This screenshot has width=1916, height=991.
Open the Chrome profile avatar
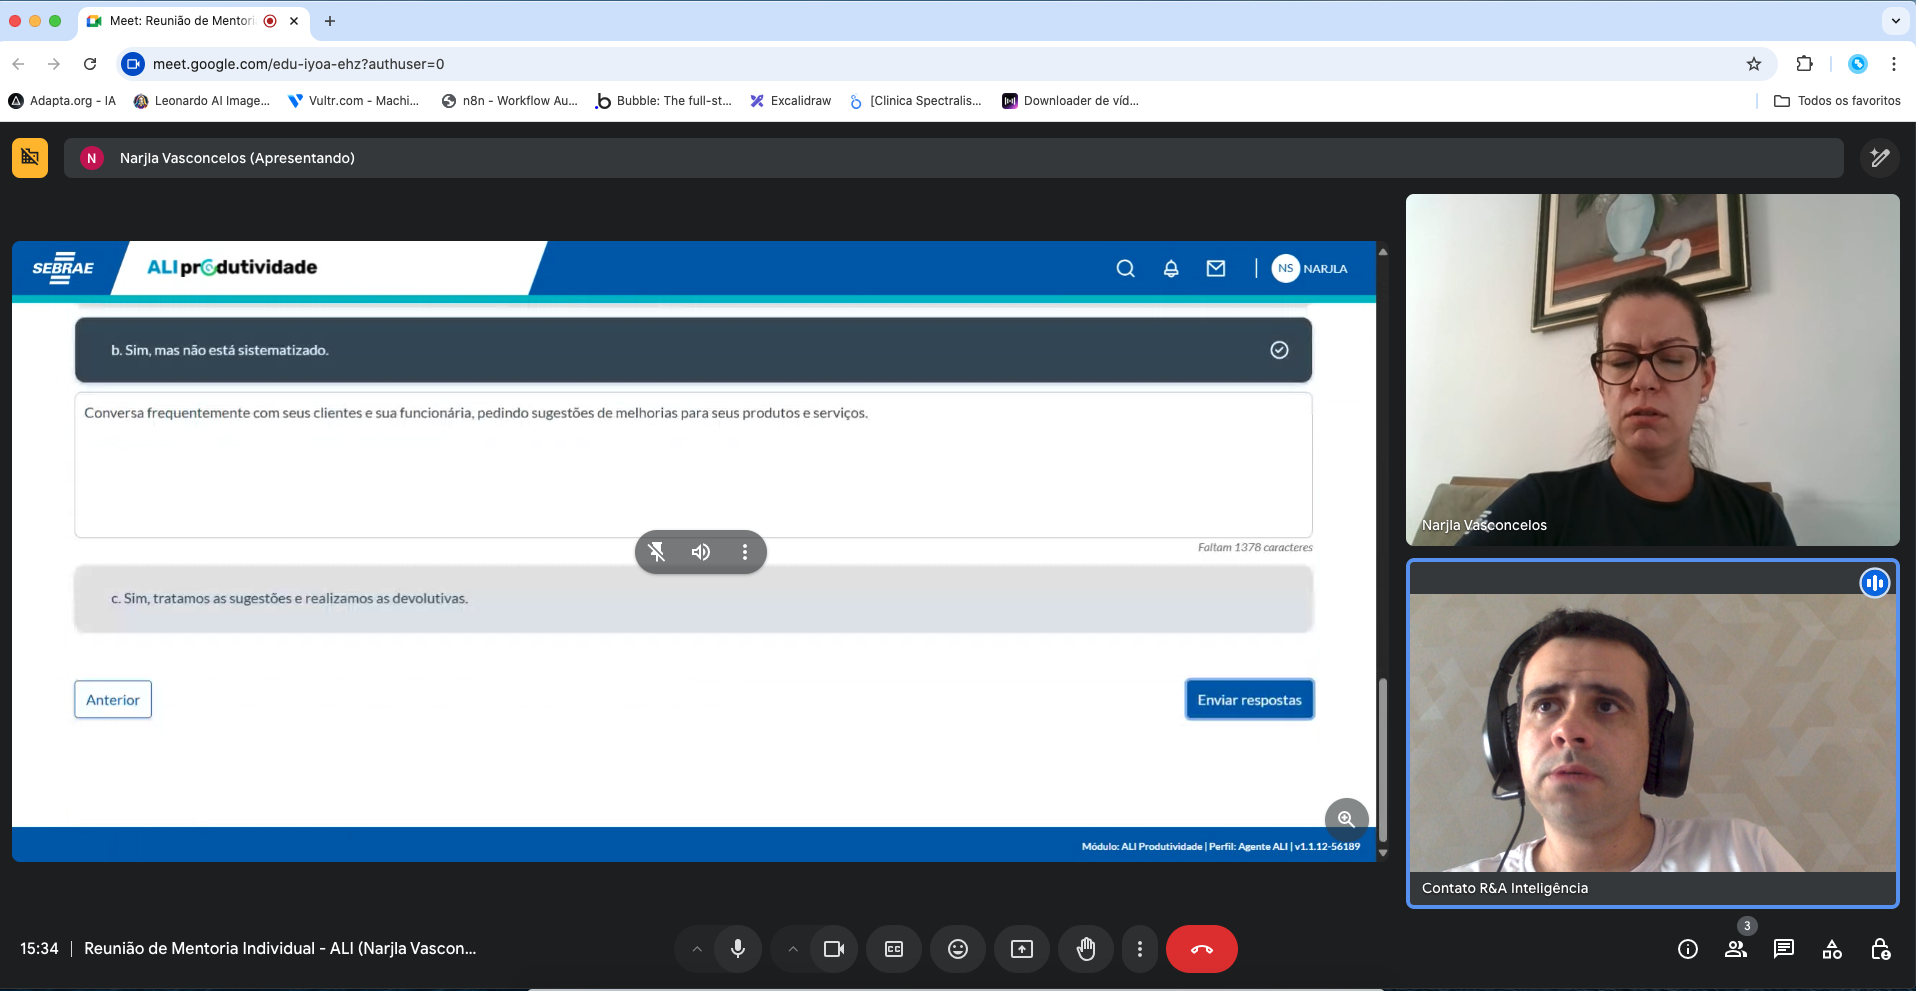[x=1858, y=64]
